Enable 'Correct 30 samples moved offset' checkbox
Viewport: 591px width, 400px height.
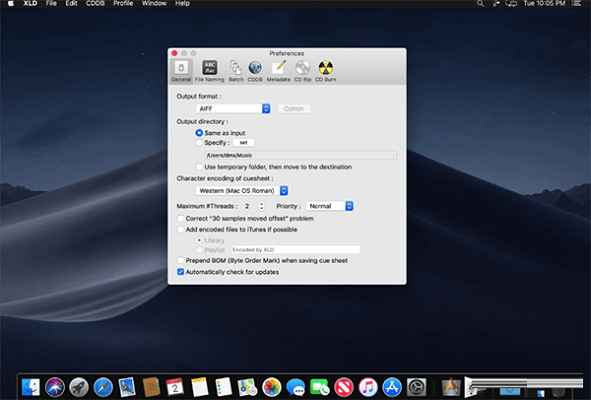pos(181,218)
